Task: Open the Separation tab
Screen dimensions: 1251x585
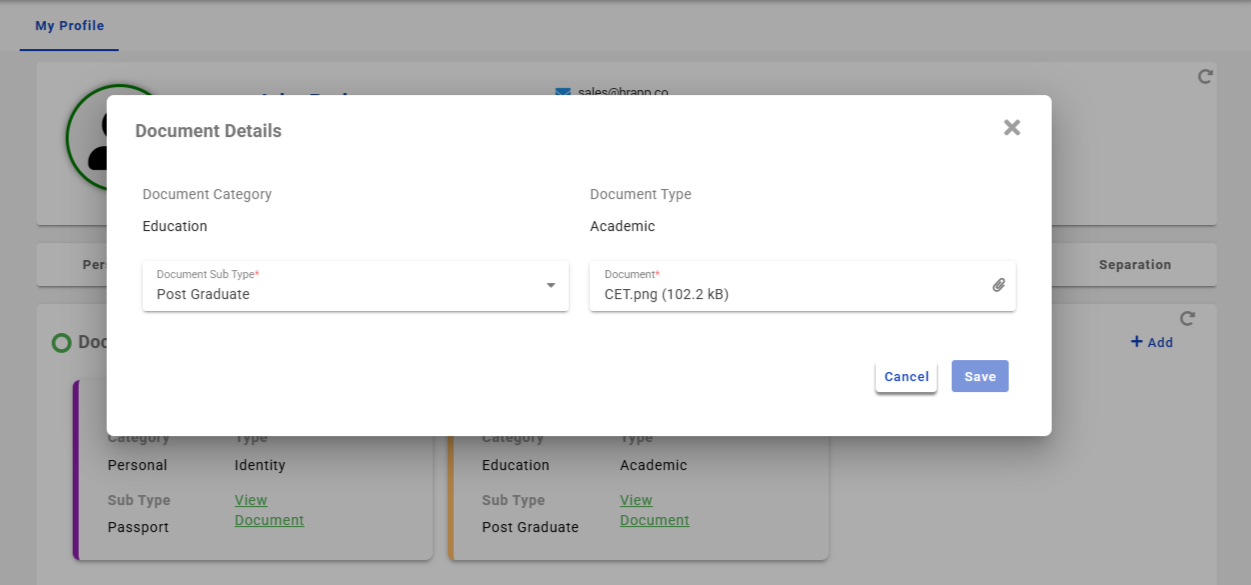Action: pyautogui.click(x=1134, y=265)
